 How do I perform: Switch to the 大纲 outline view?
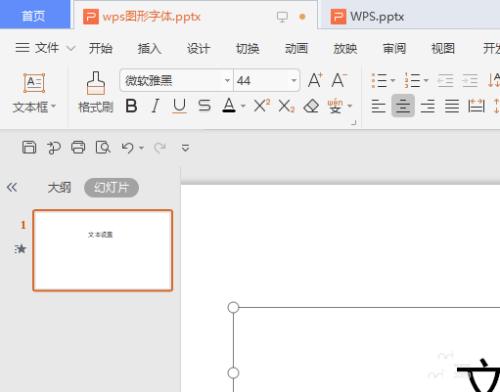[x=59, y=188]
